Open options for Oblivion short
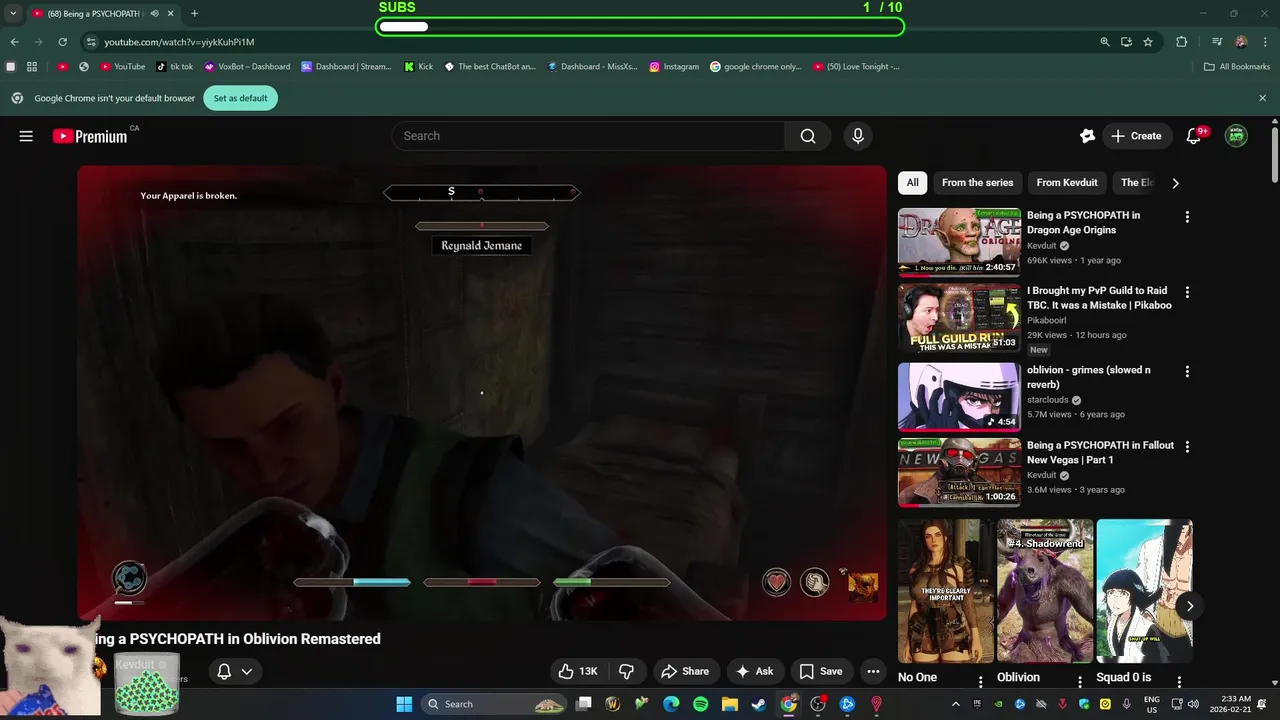 tap(1080, 681)
